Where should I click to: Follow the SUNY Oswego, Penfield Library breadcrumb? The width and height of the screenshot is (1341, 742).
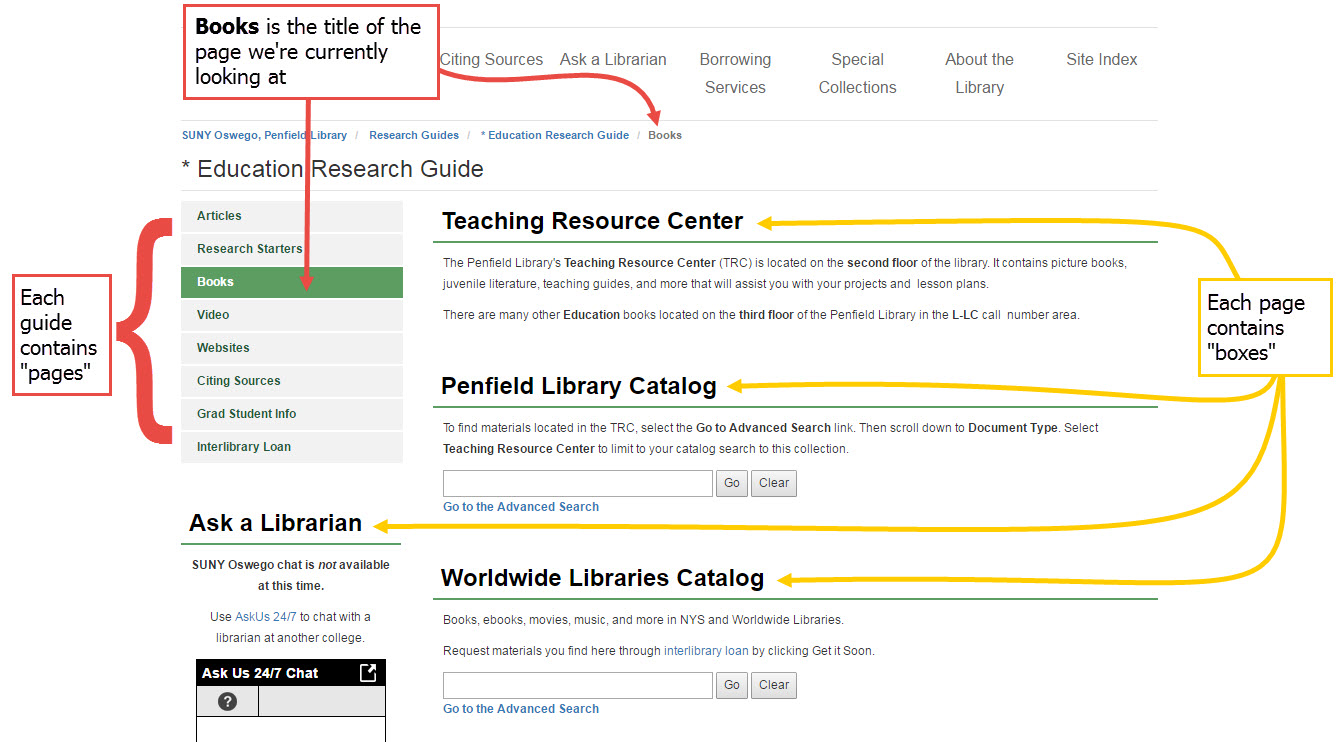(x=264, y=134)
